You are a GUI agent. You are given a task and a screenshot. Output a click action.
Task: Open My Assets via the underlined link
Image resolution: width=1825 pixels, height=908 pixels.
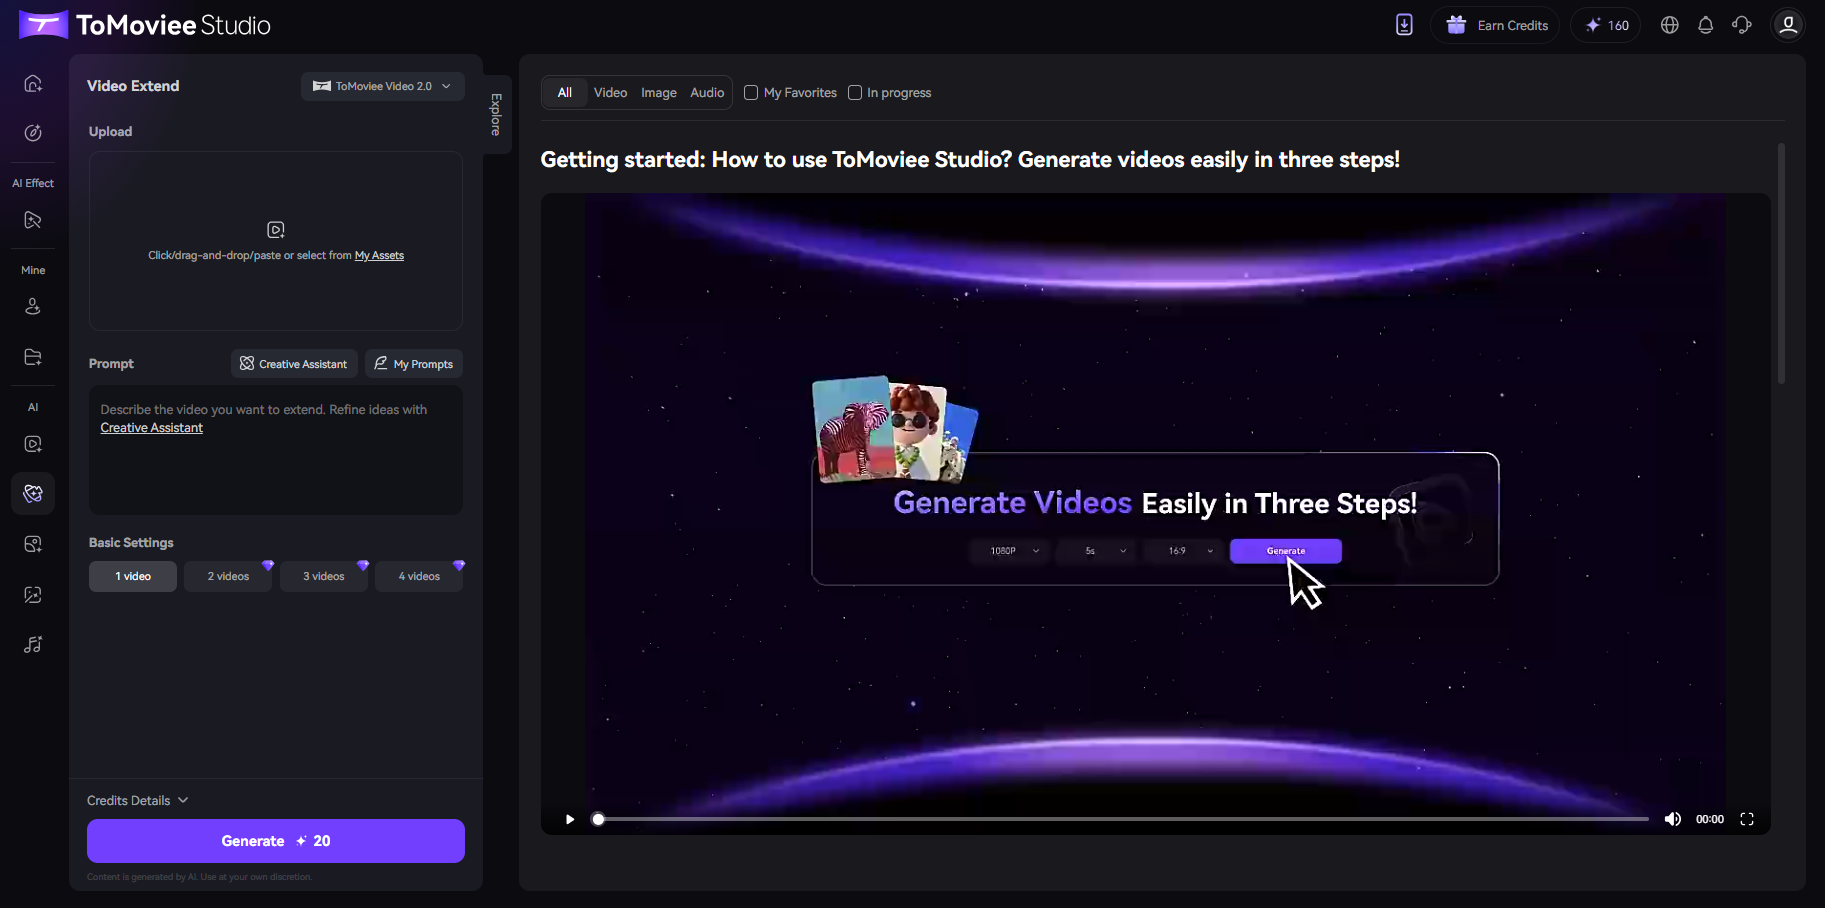coord(379,255)
